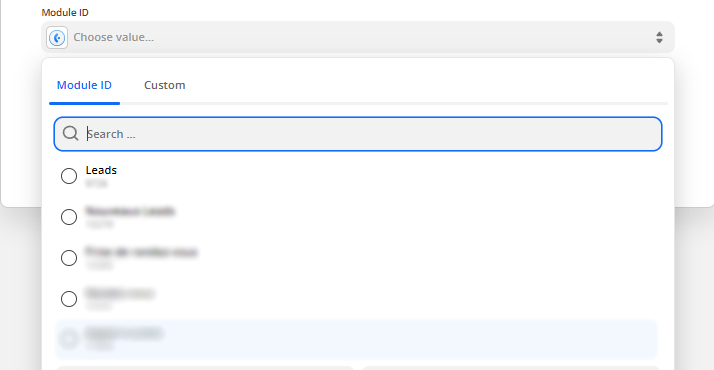Focus the Search text field
The image size is (714, 370).
[358, 134]
